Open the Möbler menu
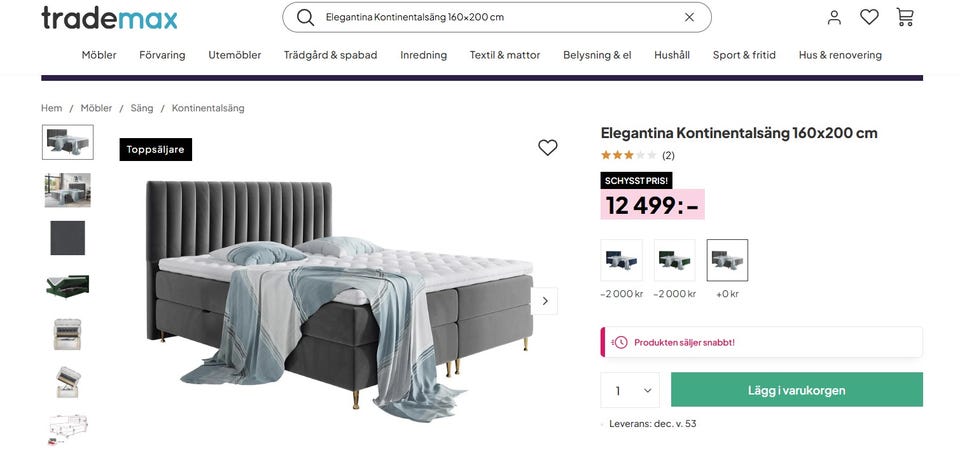 click(99, 55)
